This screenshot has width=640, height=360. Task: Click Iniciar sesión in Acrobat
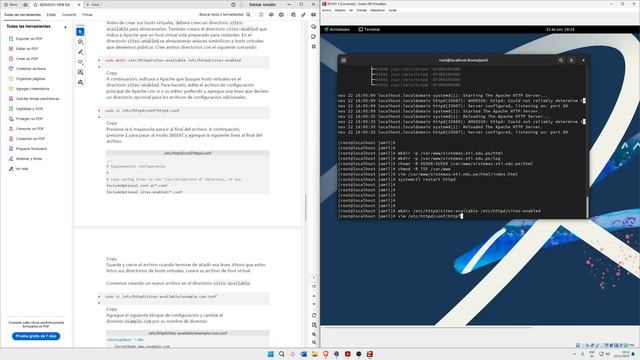262,4
